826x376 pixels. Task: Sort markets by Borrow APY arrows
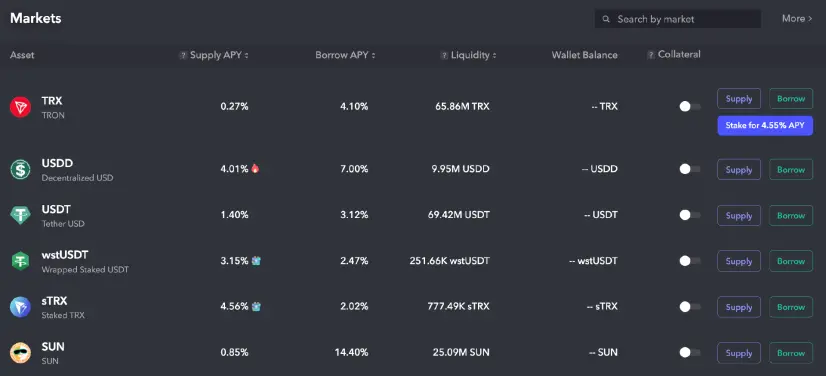point(373,55)
